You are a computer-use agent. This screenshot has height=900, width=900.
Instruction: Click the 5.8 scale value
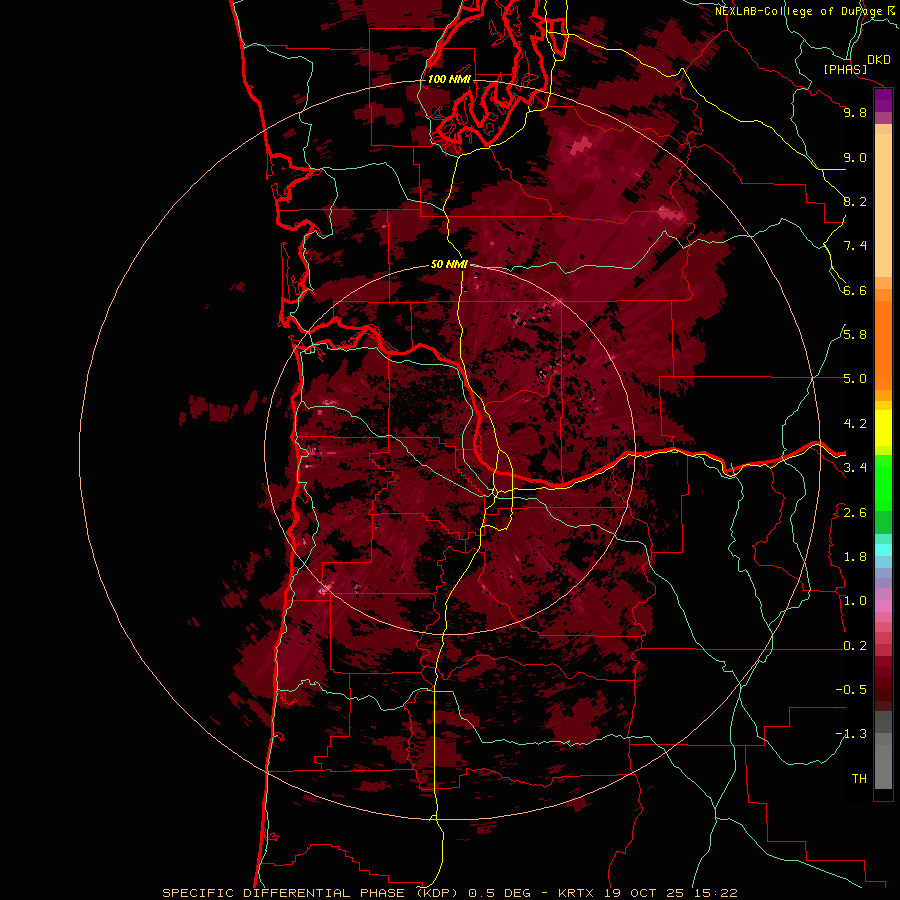point(855,335)
